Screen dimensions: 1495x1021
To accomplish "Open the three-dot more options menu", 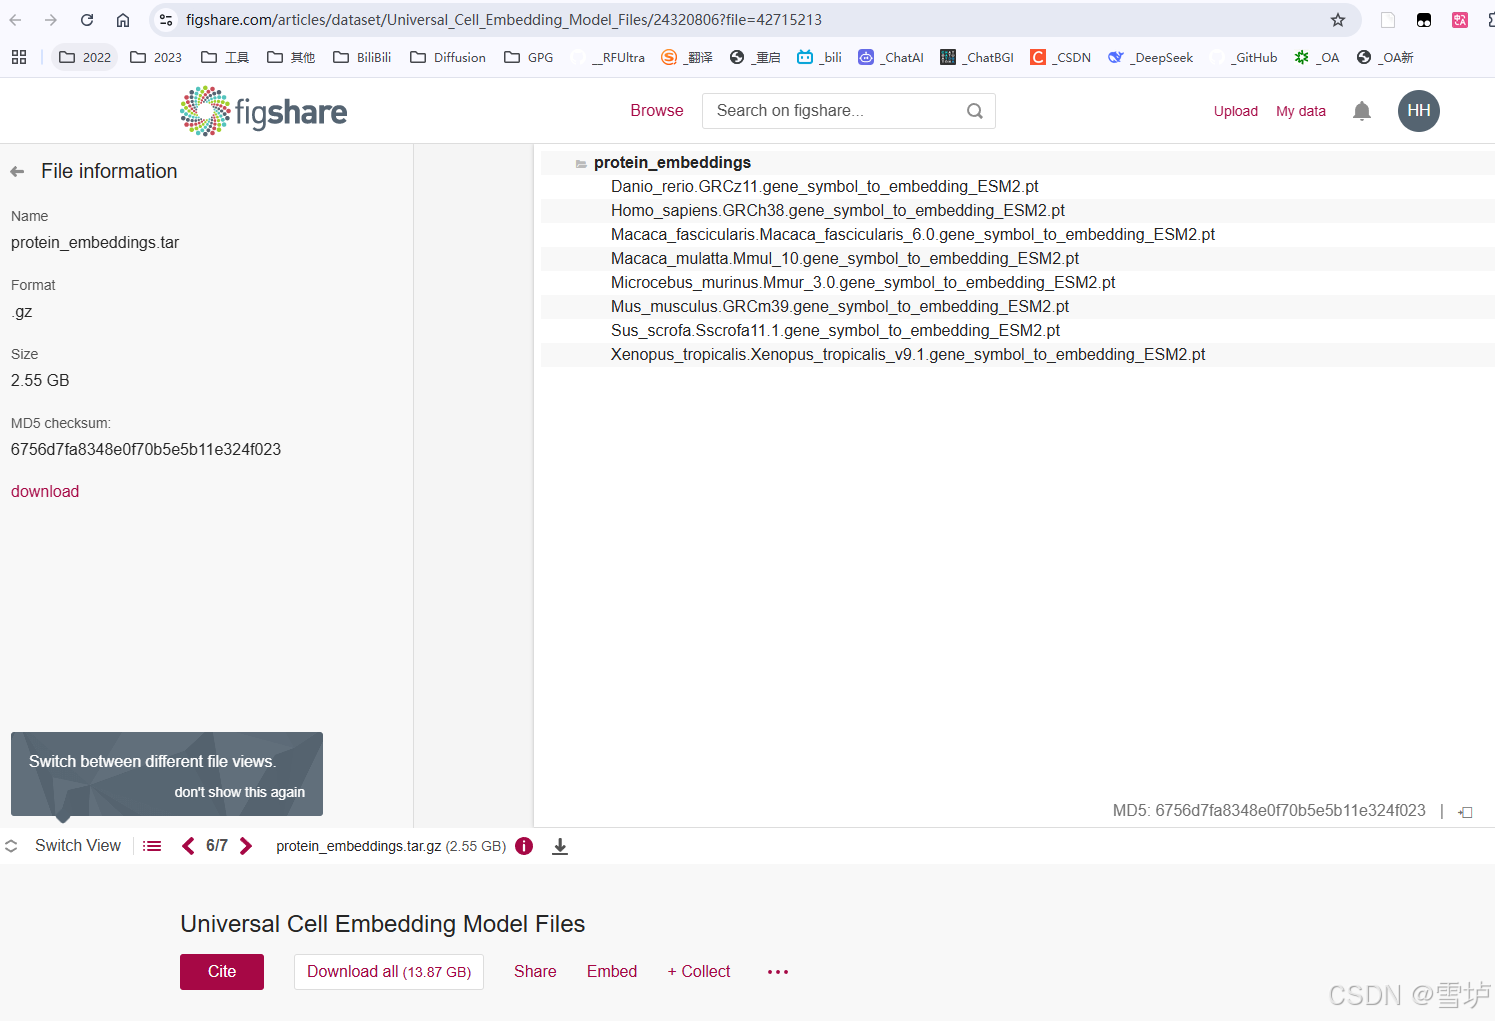I will click(778, 972).
